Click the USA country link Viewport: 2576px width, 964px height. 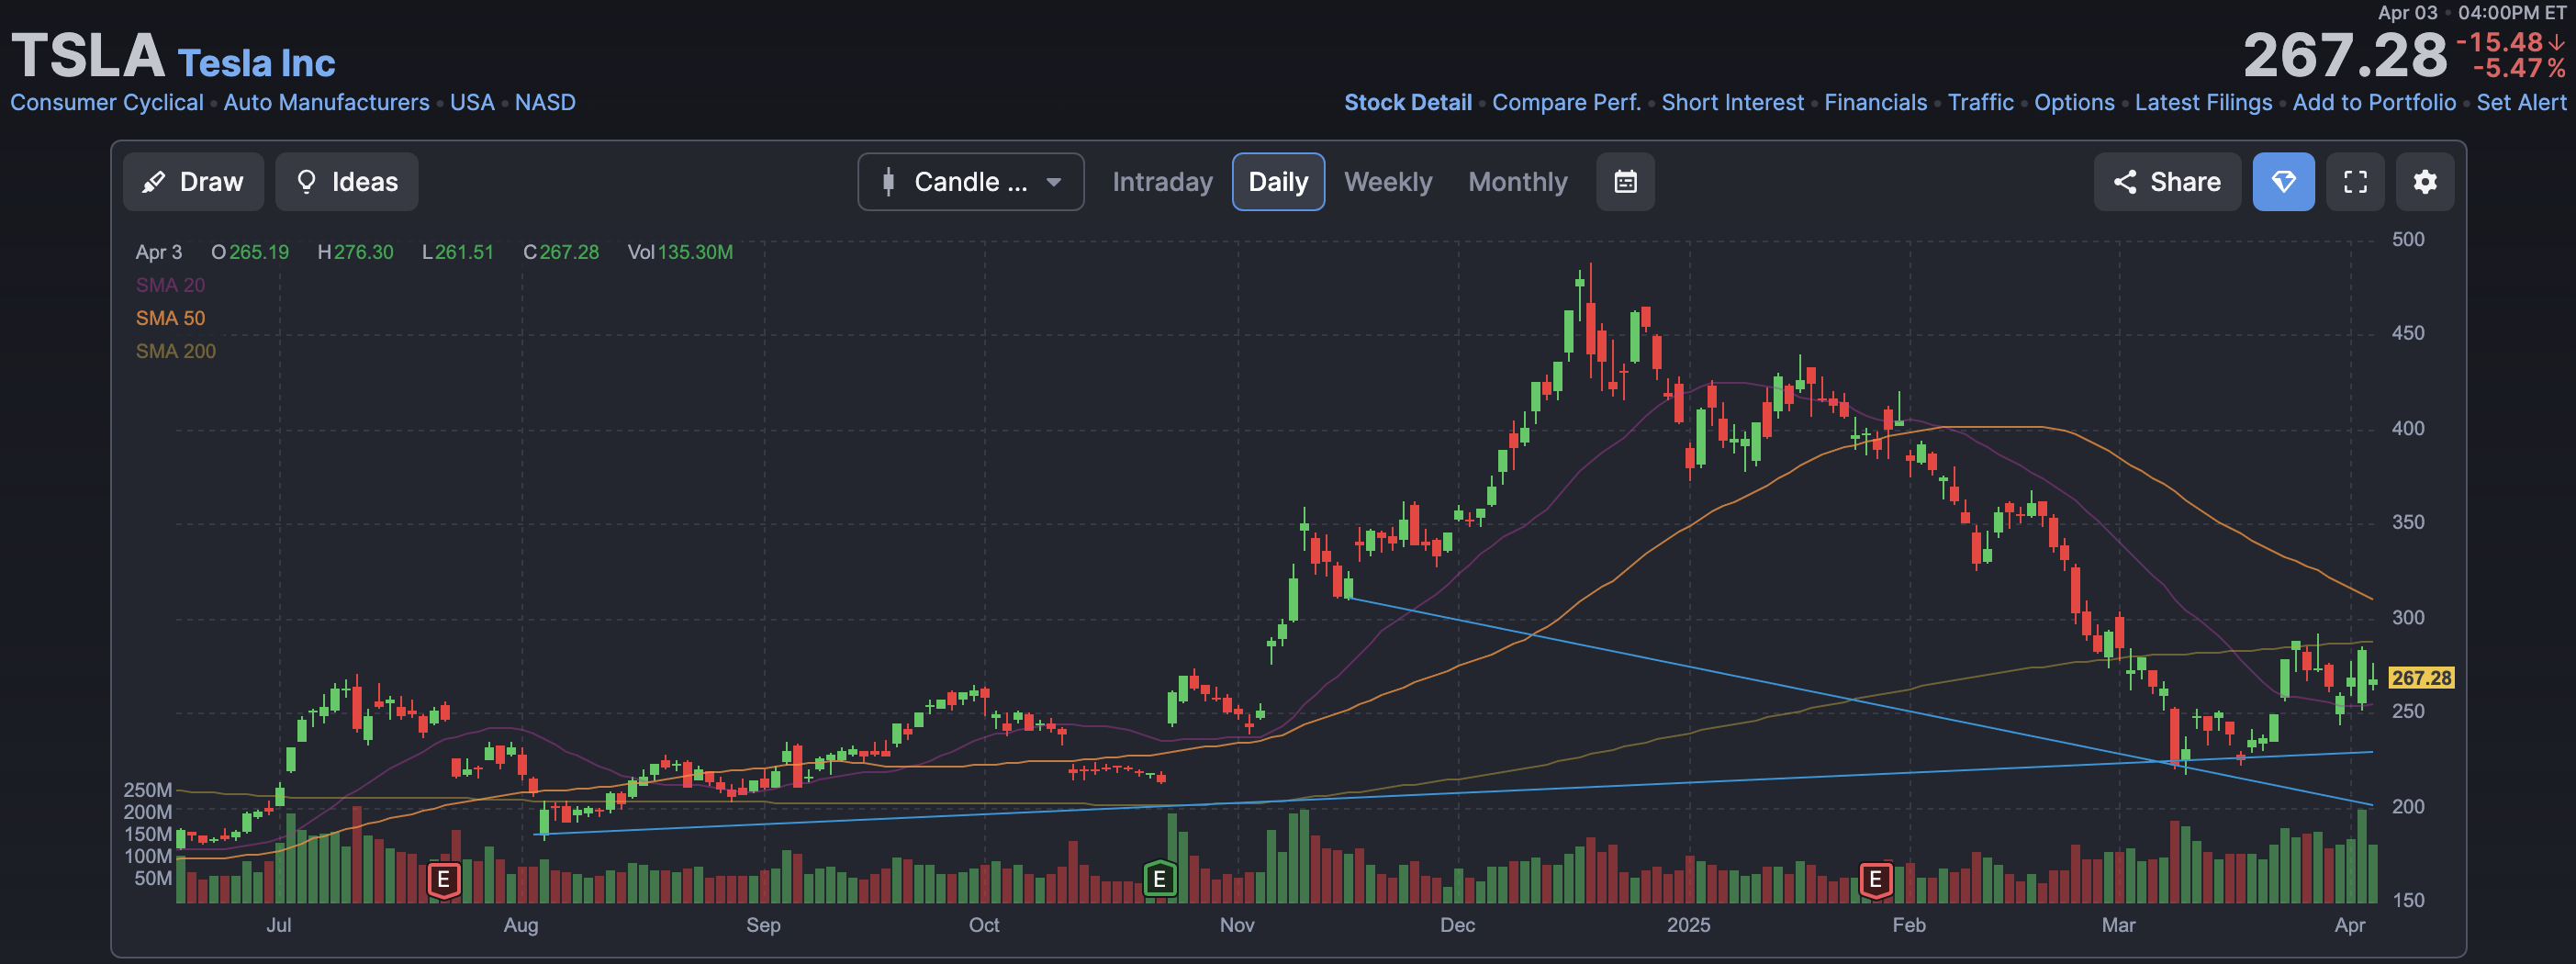click(472, 102)
